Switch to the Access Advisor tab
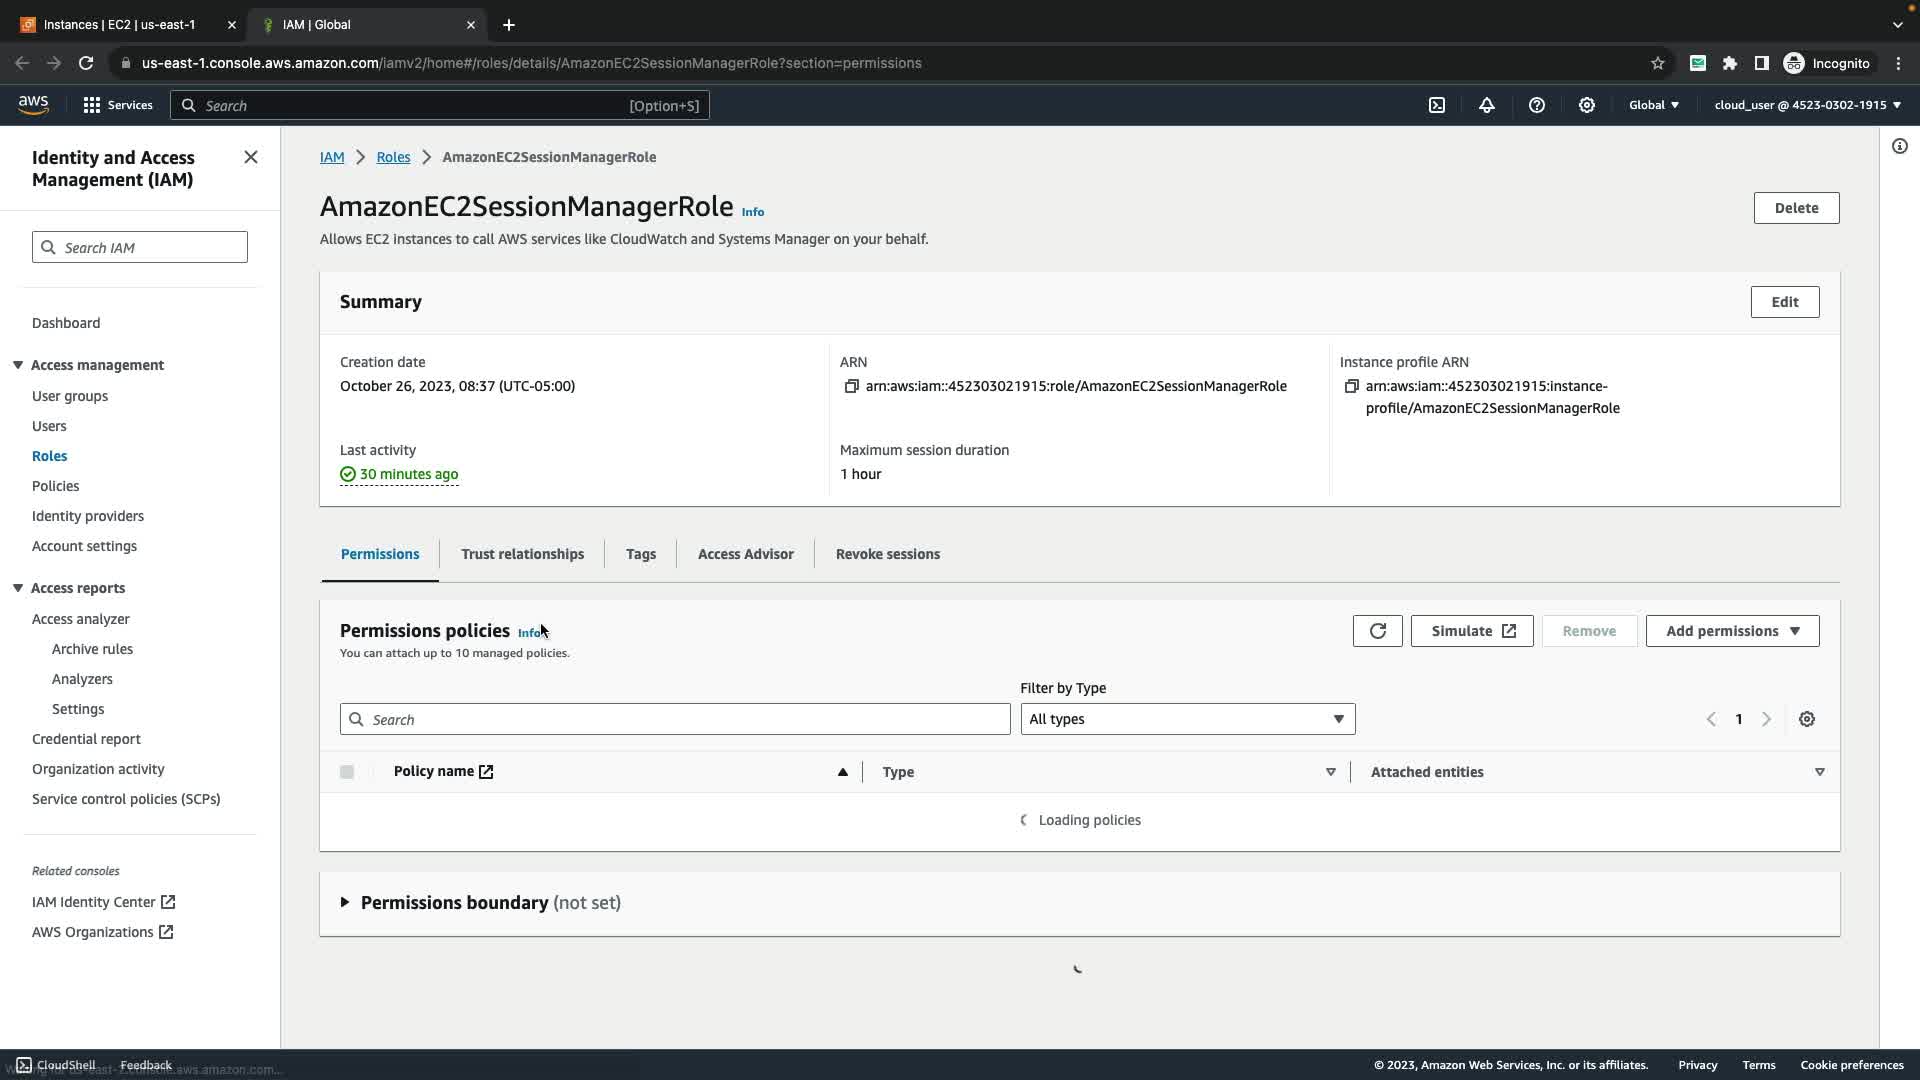Image resolution: width=1920 pixels, height=1080 pixels. pos(745,554)
